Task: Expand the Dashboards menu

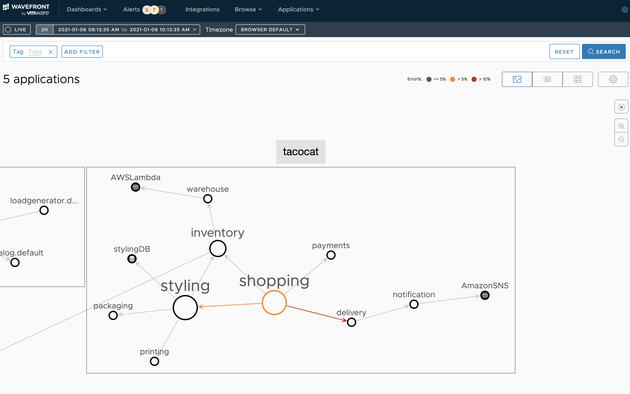Action: (x=87, y=9)
